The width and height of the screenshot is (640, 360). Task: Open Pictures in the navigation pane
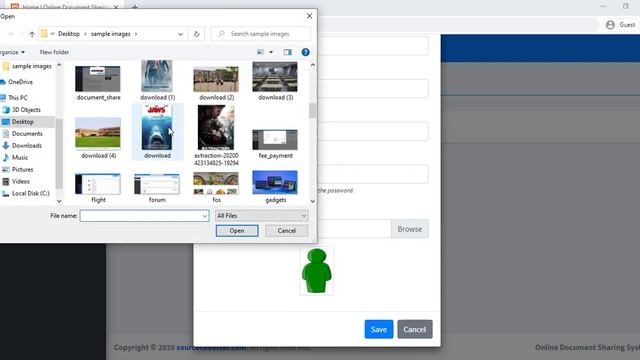(x=22, y=169)
